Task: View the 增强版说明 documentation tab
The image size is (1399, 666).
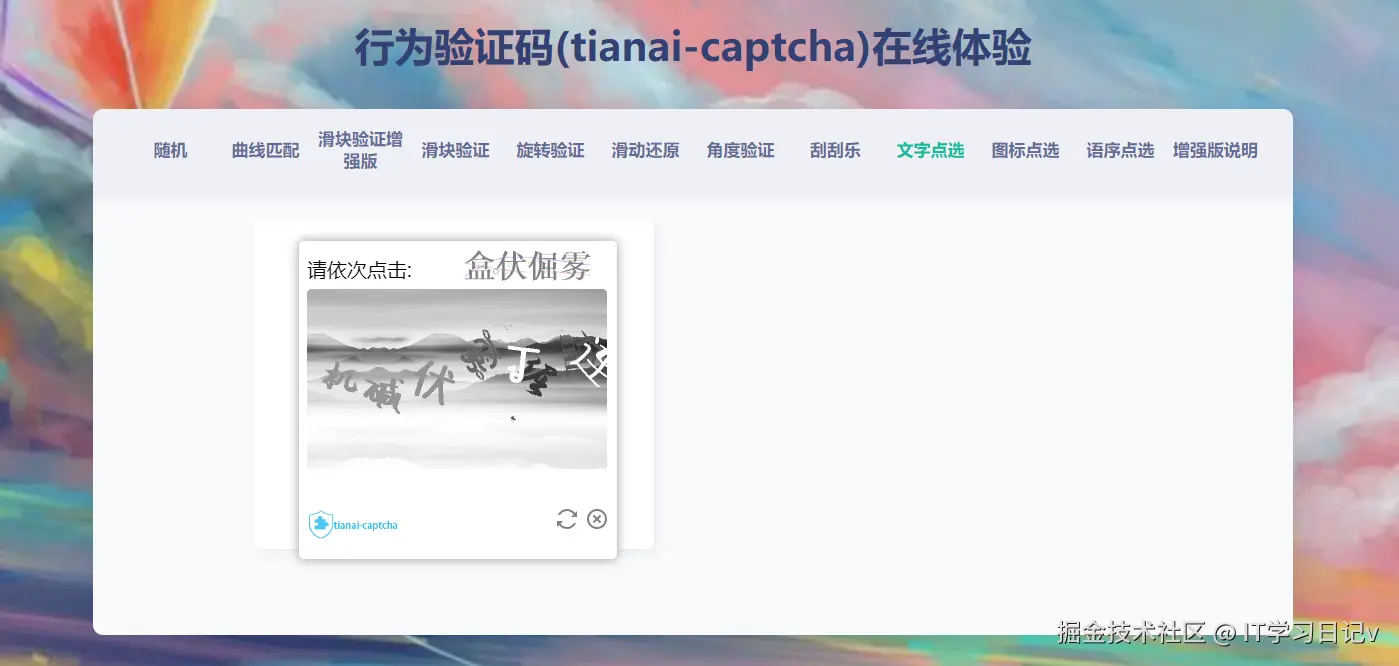Action: (x=1215, y=150)
